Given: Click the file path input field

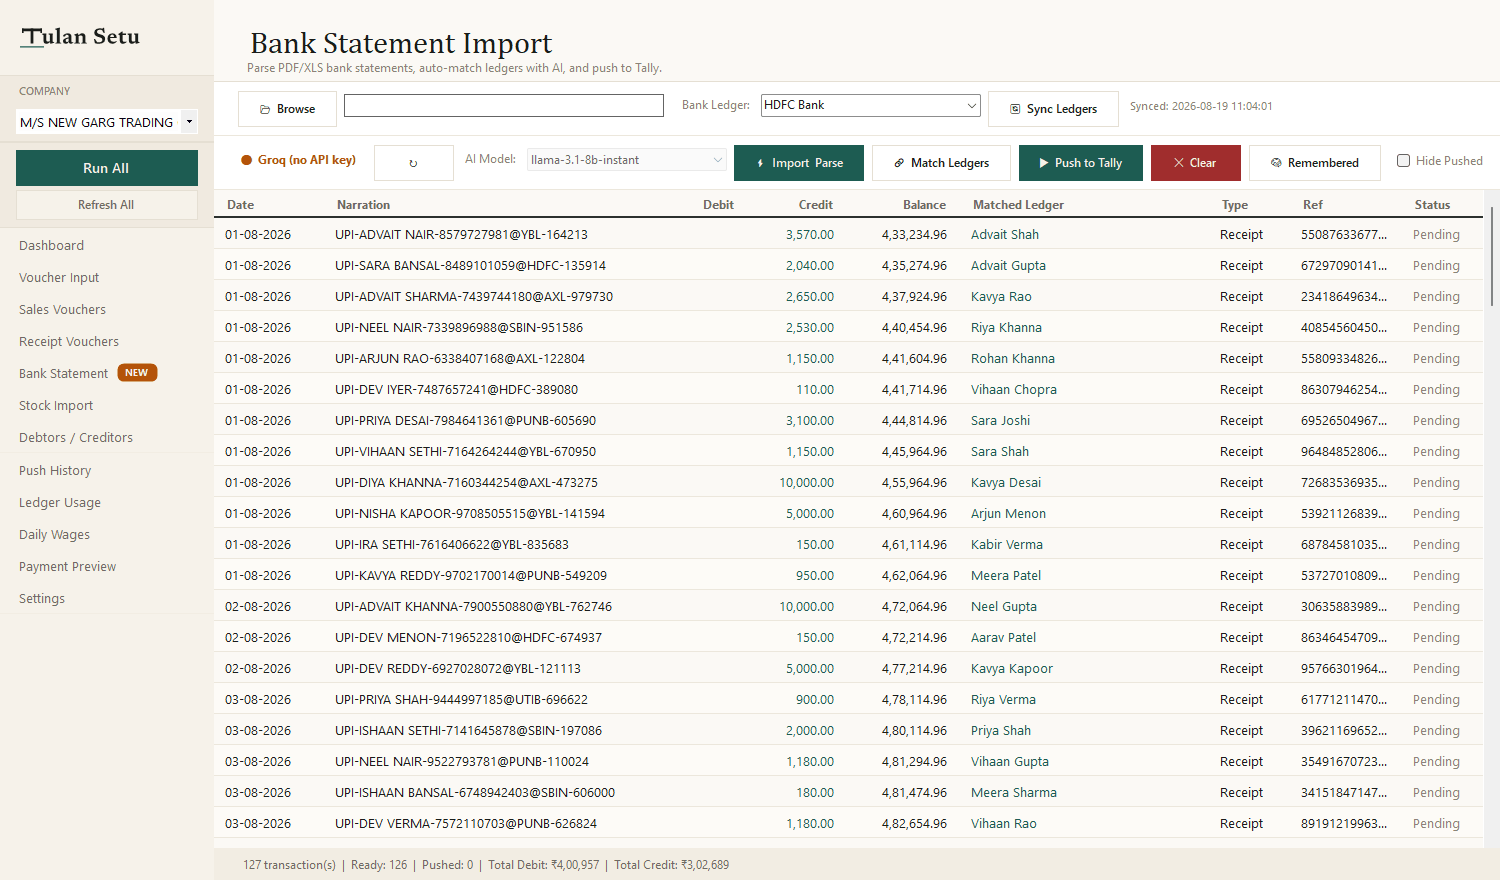Looking at the screenshot, I should tap(504, 105).
